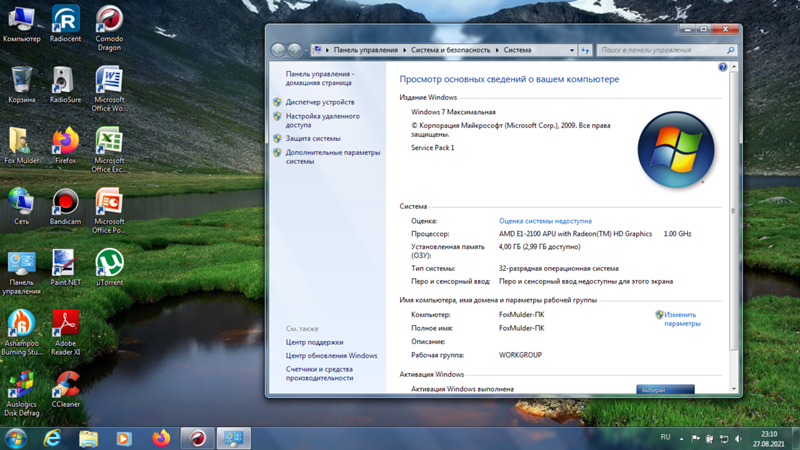Screen dimensions: 800x450
Task: Select the Ashampoo Burning Studio shortcut
Action: (x=21, y=333)
